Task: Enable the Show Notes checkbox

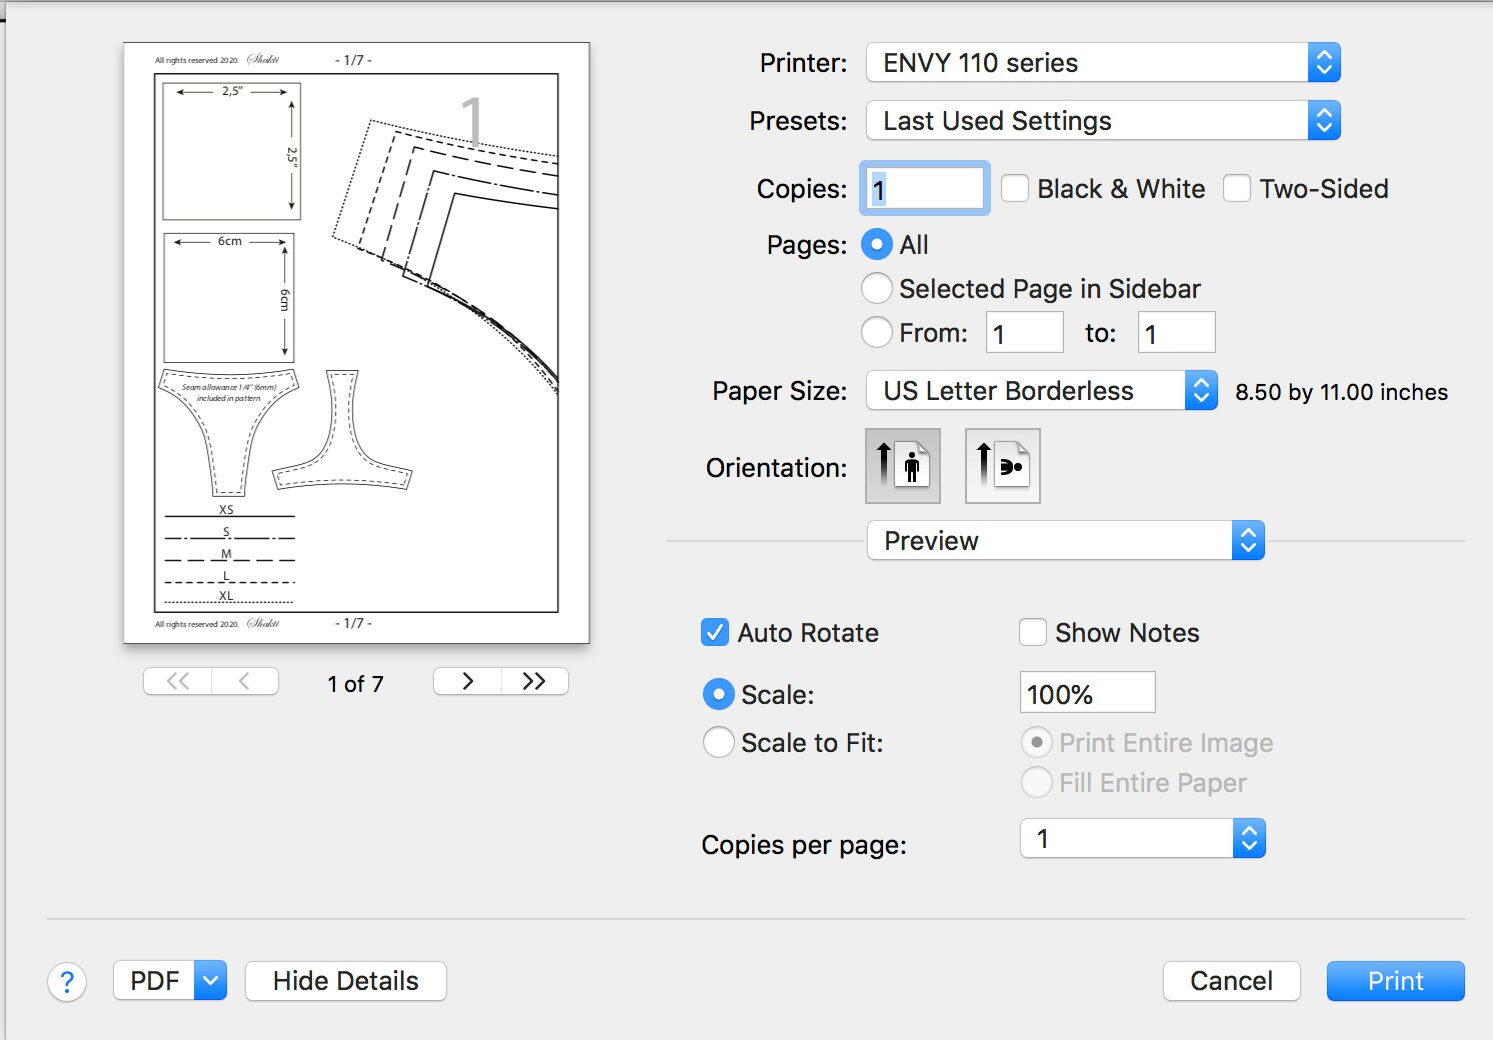Action: pyautogui.click(x=1033, y=632)
